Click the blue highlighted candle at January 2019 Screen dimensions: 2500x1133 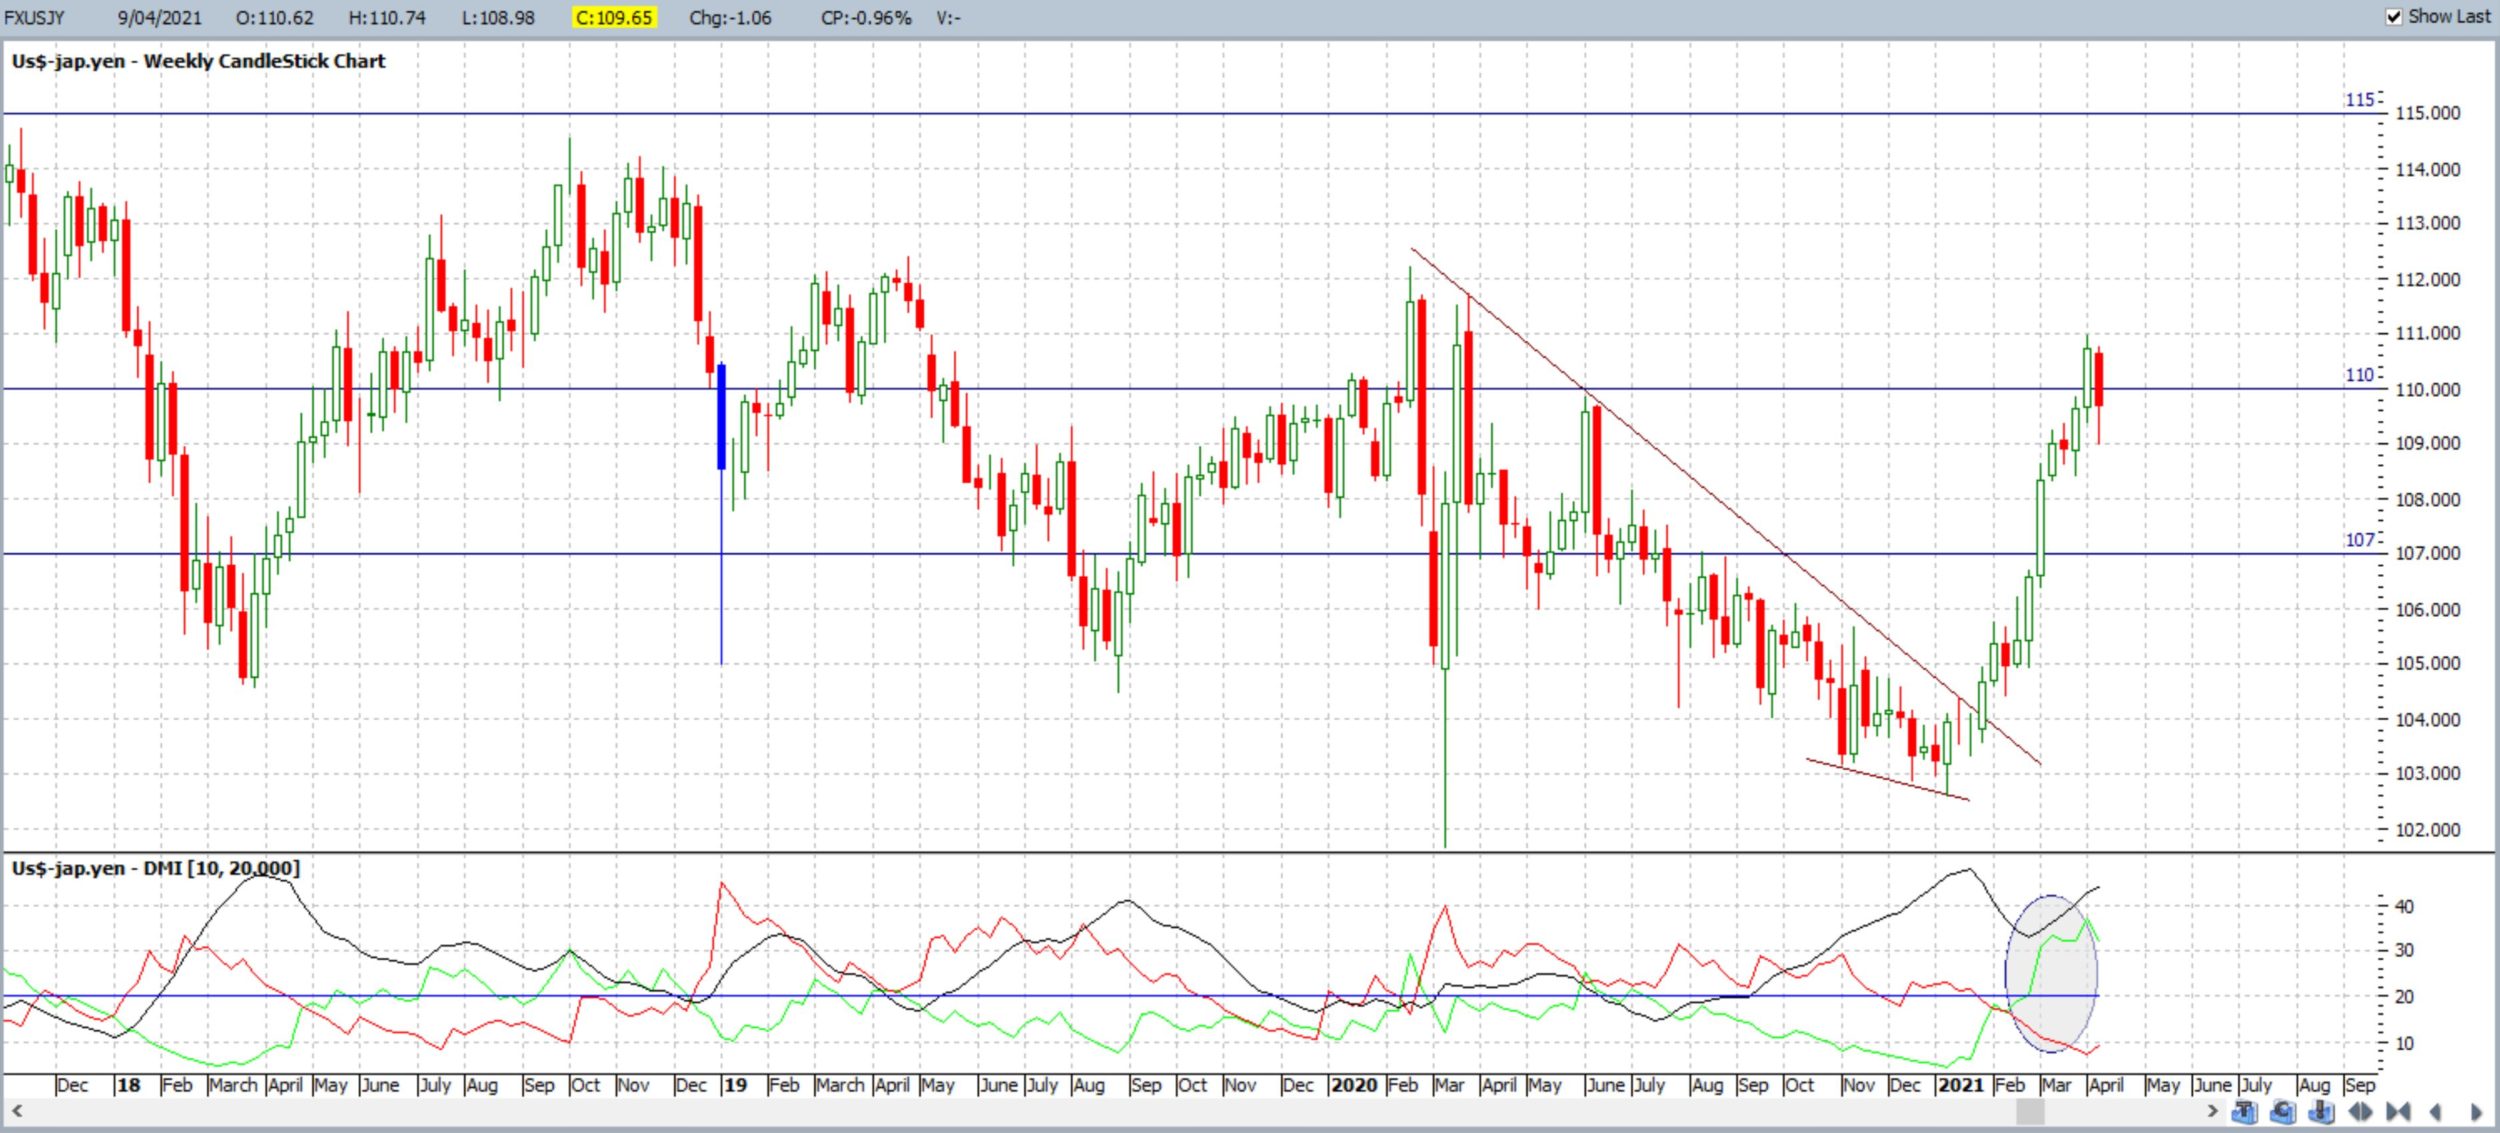click(721, 417)
